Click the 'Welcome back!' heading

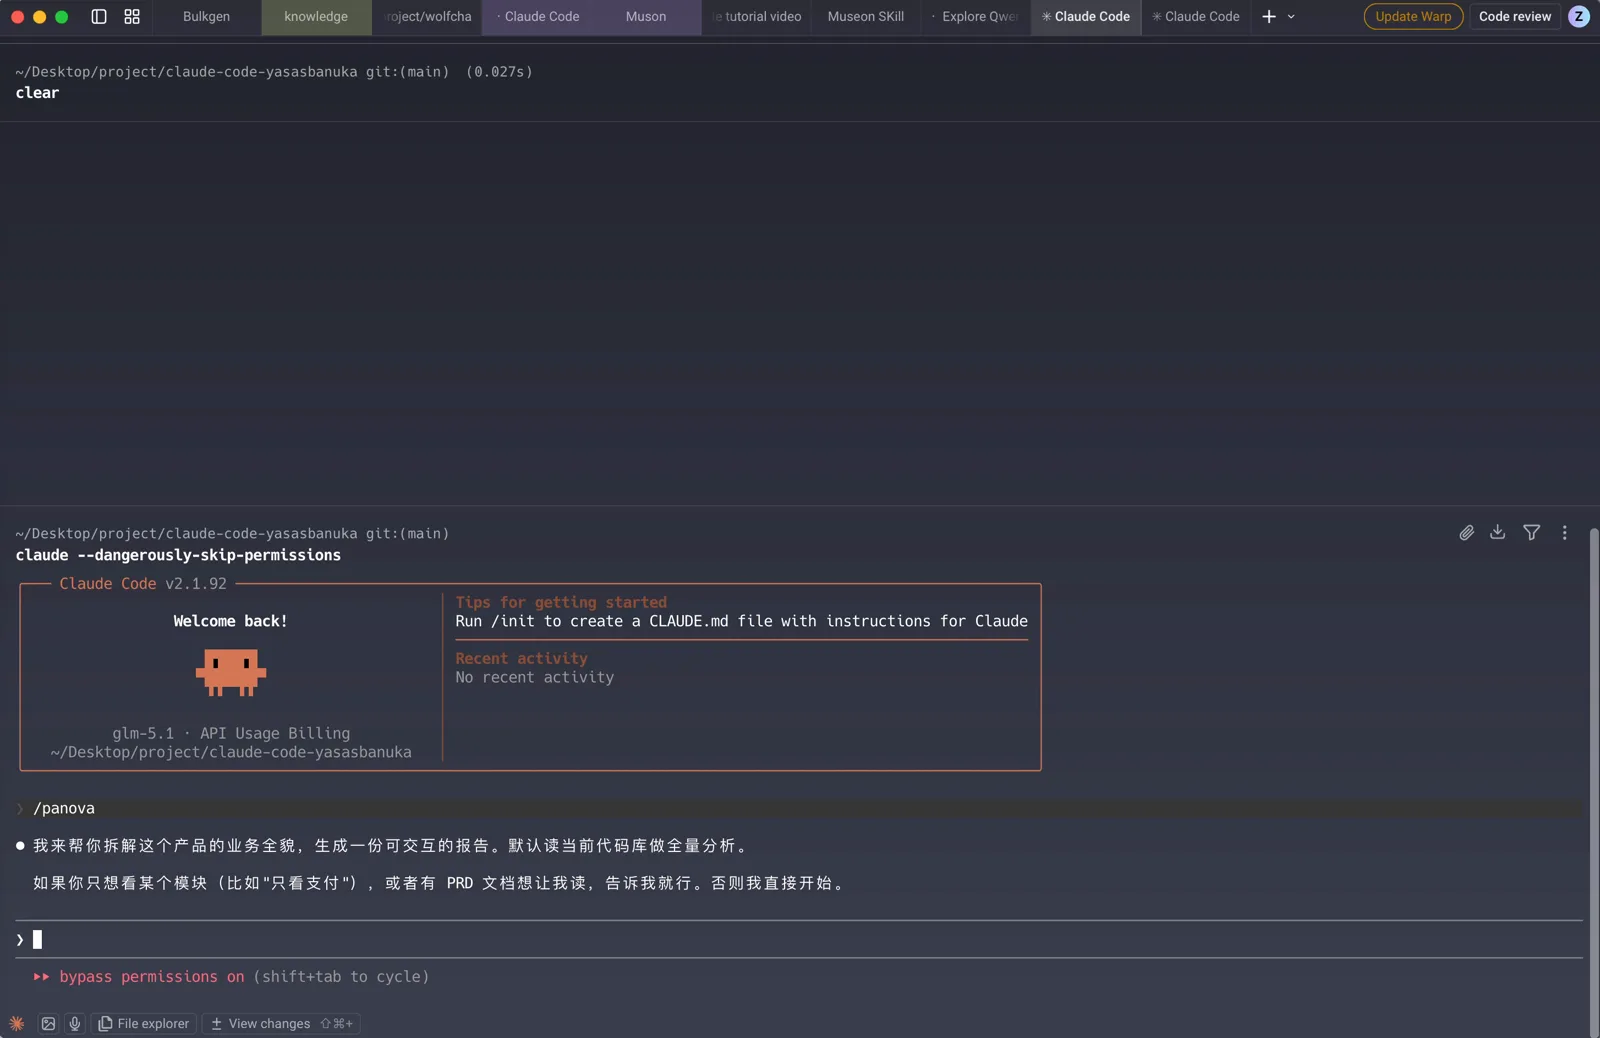point(230,621)
